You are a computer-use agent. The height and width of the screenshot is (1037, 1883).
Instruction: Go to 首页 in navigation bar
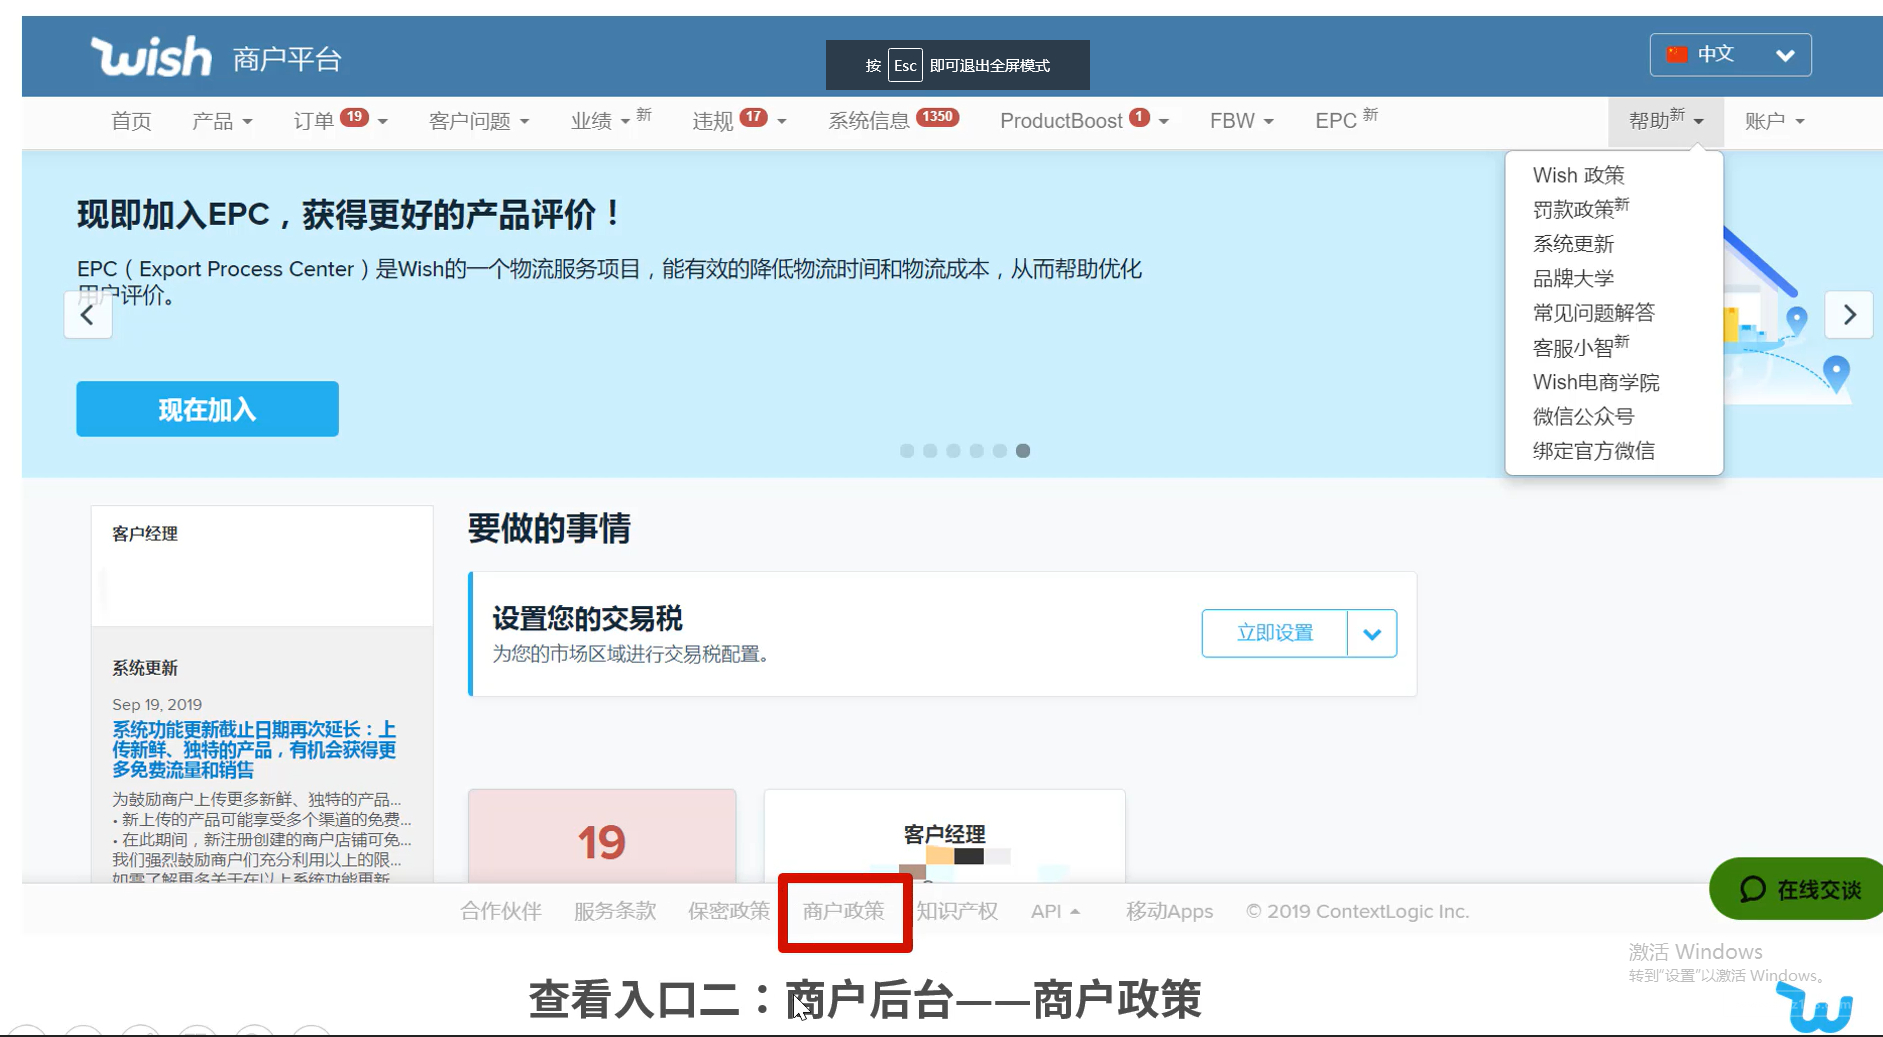point(131,121)
